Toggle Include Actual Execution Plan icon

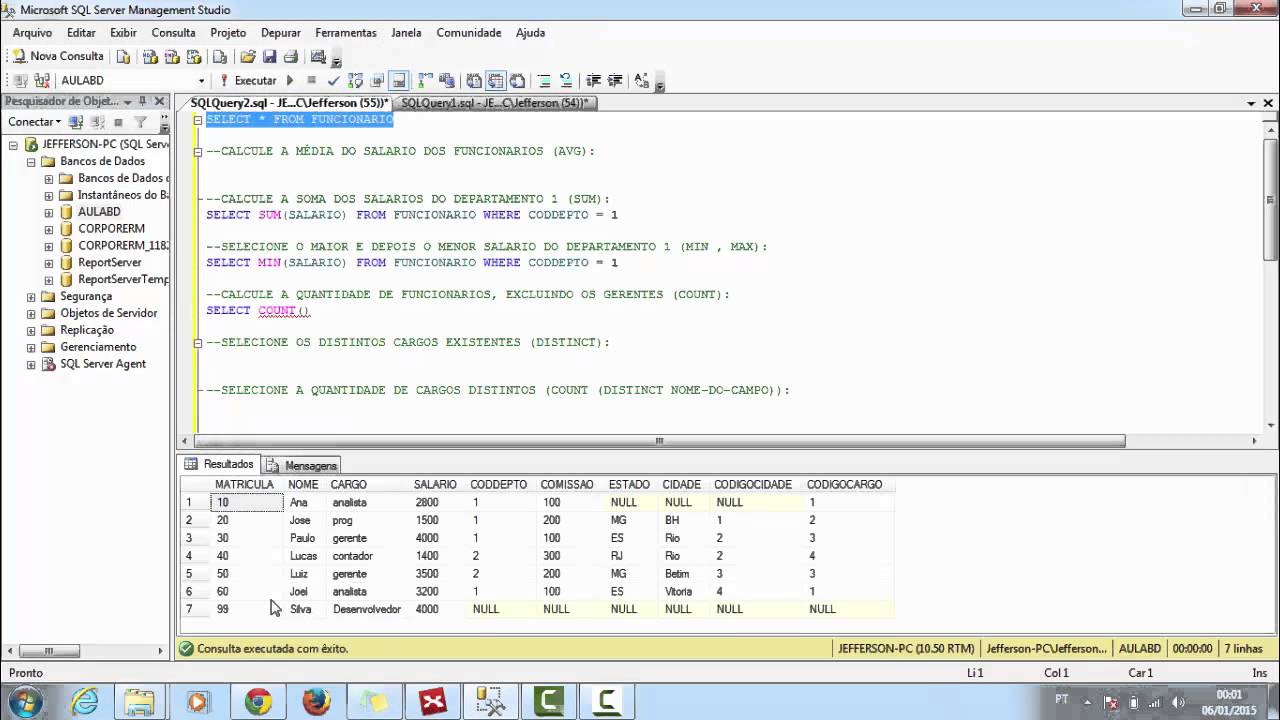pos(425,80)
